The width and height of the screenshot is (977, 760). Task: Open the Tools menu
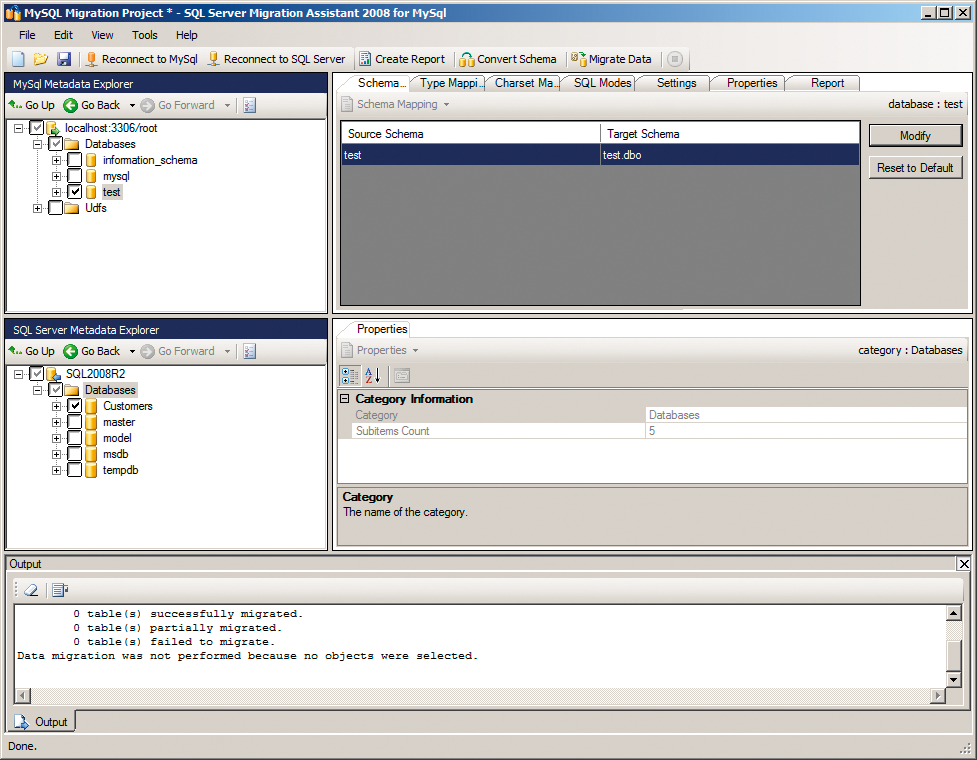pyautogui.click(x=144, y=35)
